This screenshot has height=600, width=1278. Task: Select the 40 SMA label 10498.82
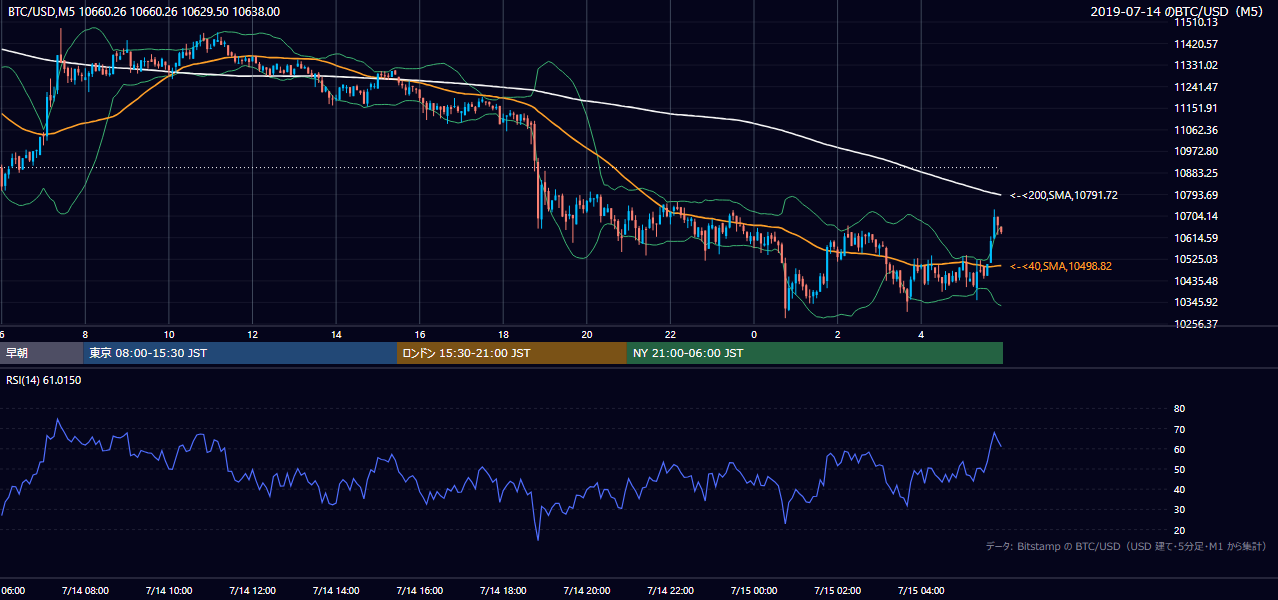tap(1061, 266)
